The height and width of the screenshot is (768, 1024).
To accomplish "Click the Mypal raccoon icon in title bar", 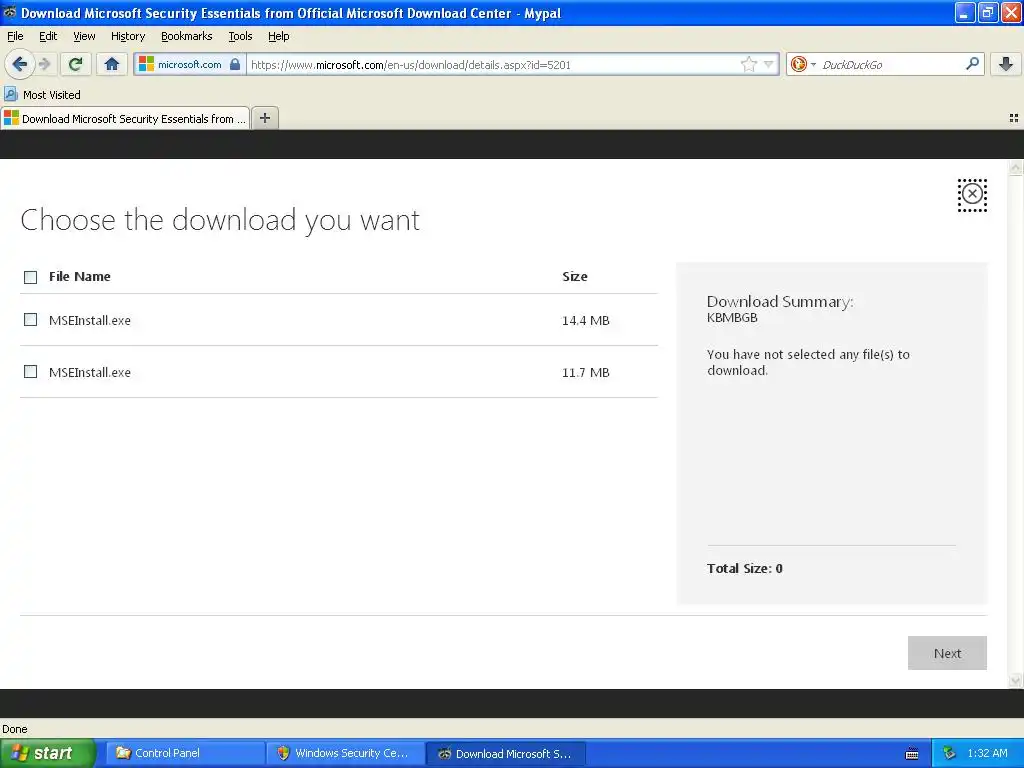I will [x=9, y=12].
